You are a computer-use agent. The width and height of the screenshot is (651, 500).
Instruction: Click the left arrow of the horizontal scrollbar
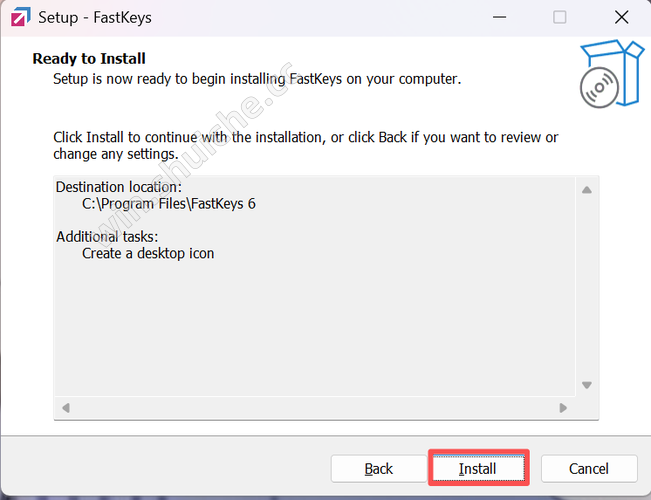66,408
